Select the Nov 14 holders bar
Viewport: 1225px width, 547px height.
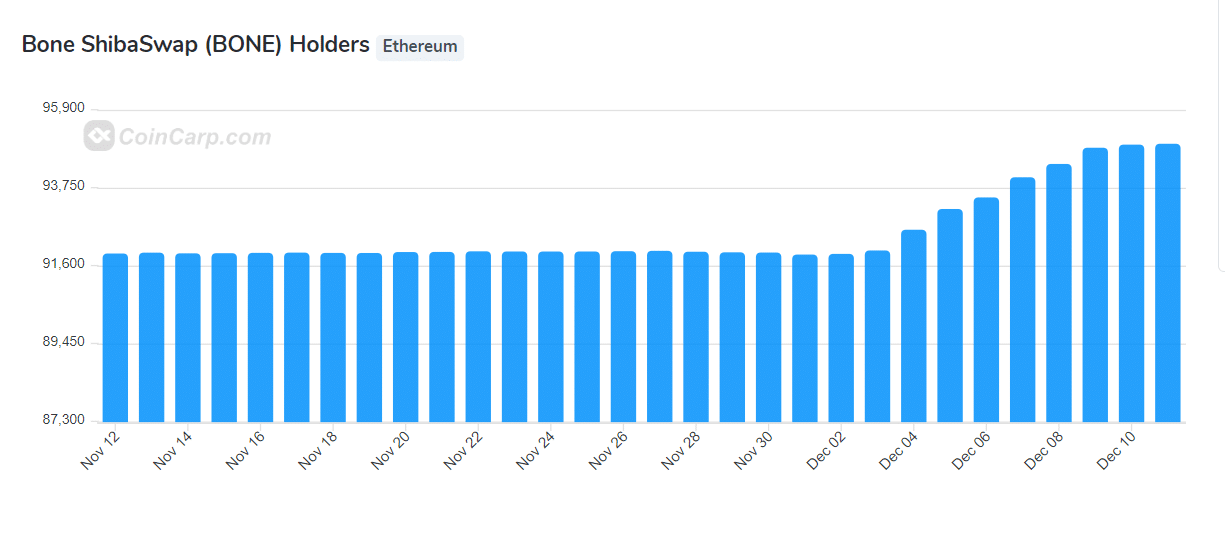(188, 338)
